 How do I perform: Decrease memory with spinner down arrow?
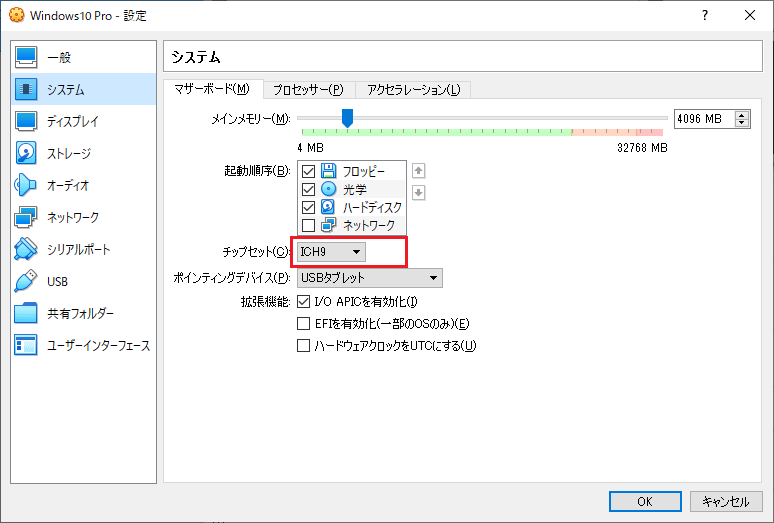tap(742, 123)
